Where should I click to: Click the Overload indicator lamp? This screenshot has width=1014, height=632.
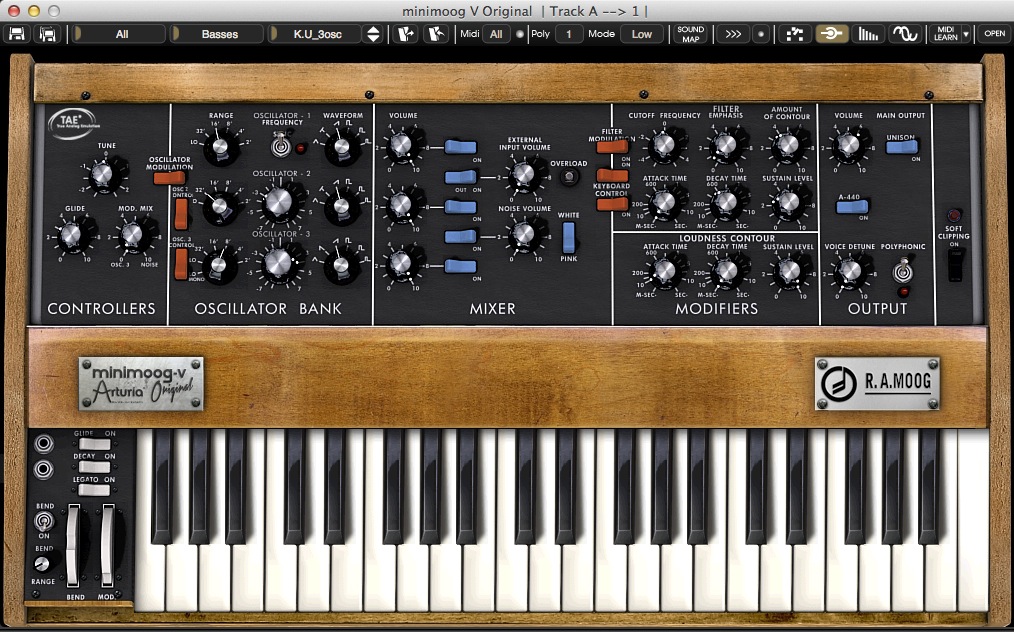click(x=569, y=177)
